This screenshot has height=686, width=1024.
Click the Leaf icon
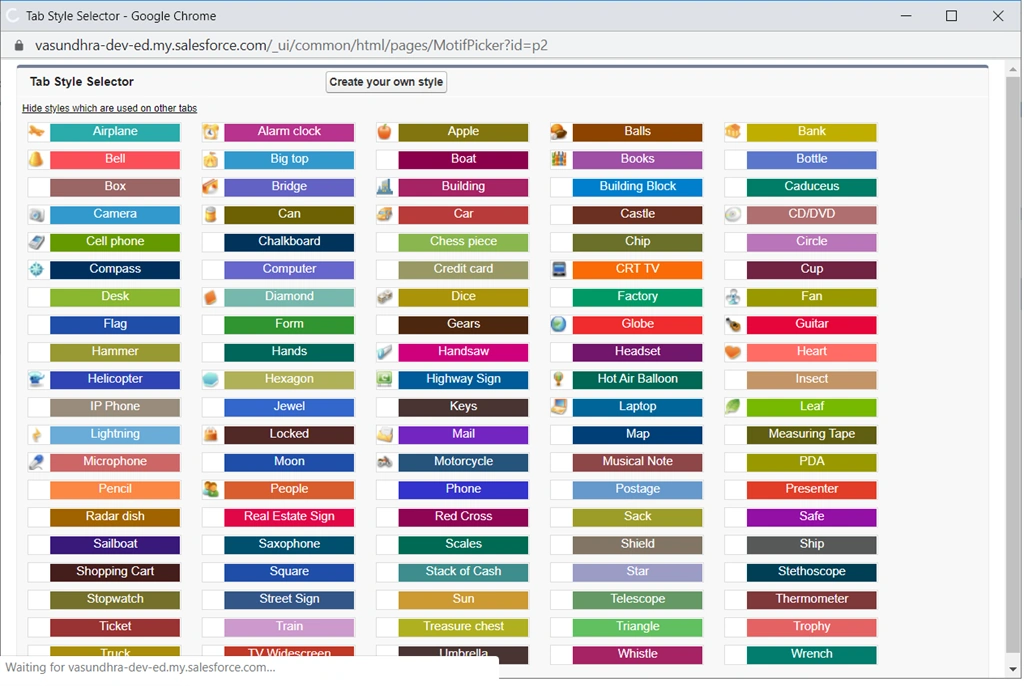point(733,407)
